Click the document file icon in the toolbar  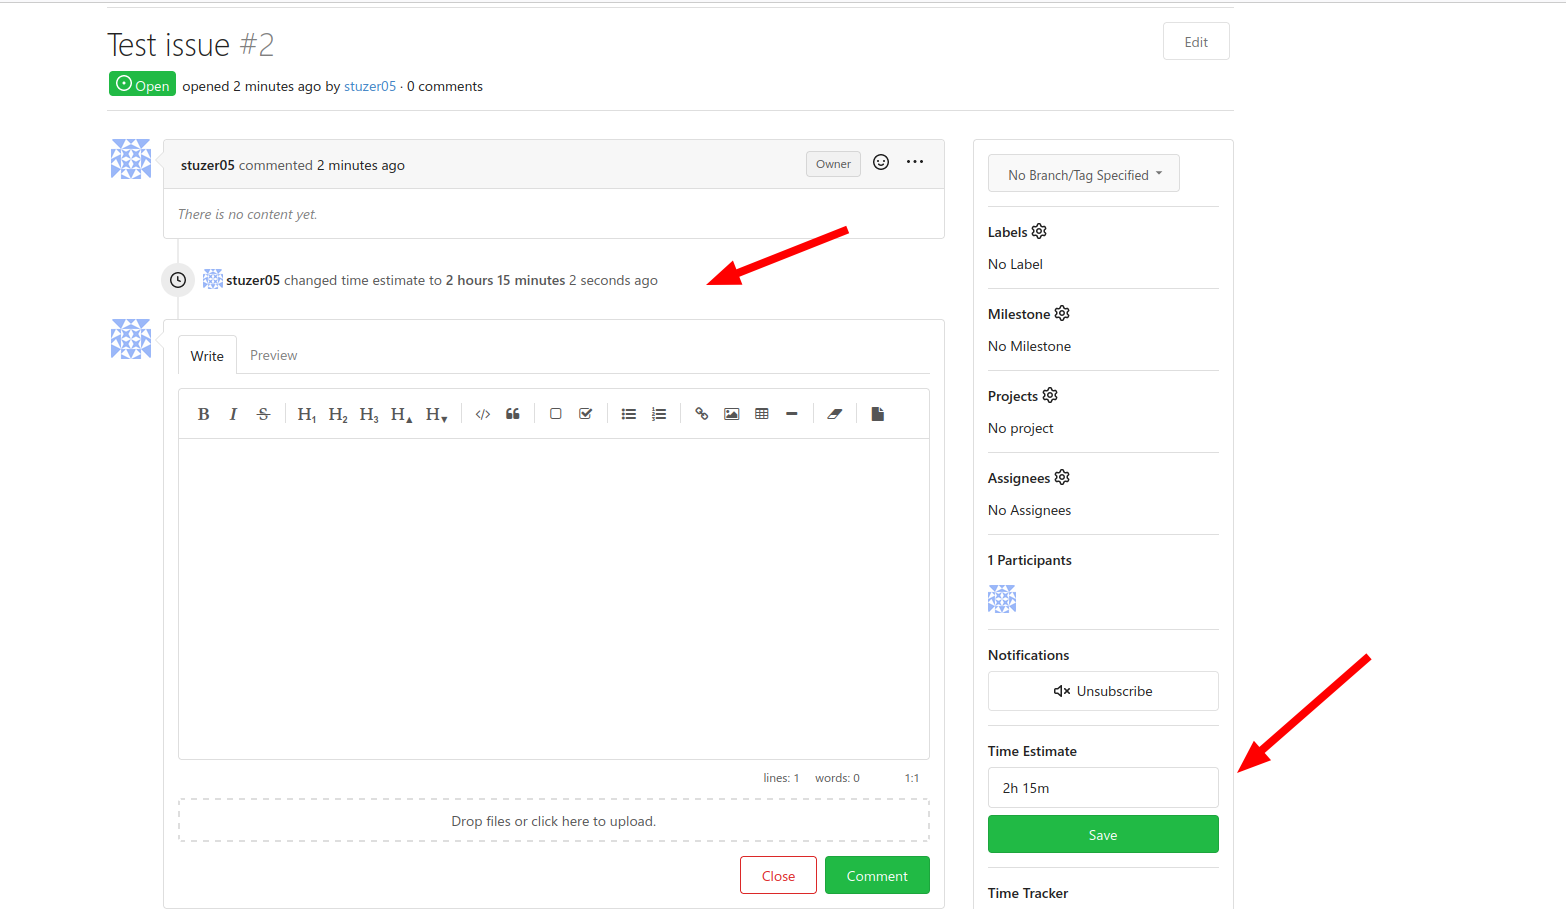coord(878,414)
